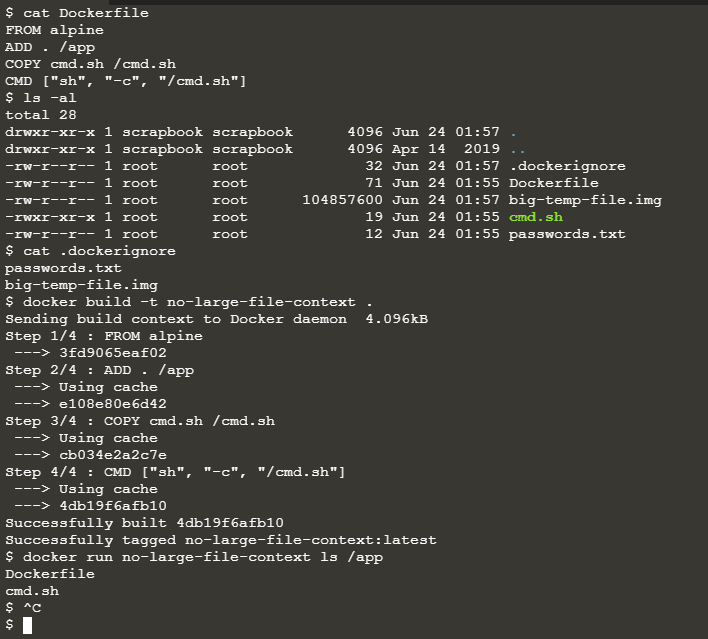The width and height of the screenshot is (708, 639).
Task: Click the big-temp-file.img filename in ls output
Action: tap(585, 200)
